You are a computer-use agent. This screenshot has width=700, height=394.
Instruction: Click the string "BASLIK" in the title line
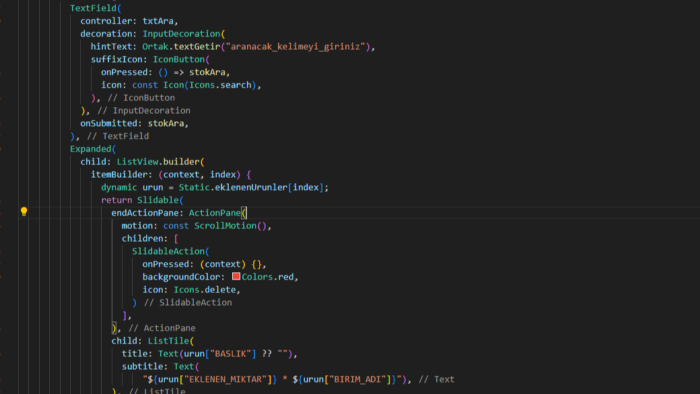230,354
